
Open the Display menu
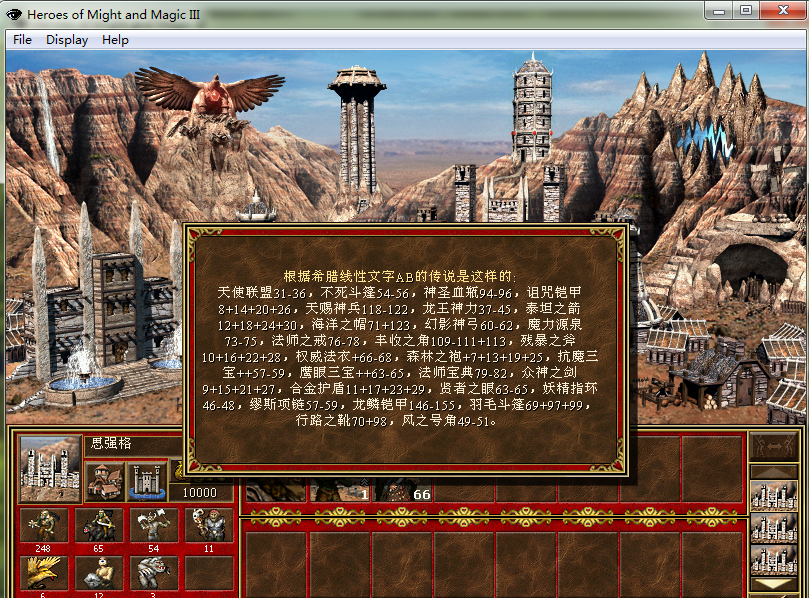click(67, 40)
